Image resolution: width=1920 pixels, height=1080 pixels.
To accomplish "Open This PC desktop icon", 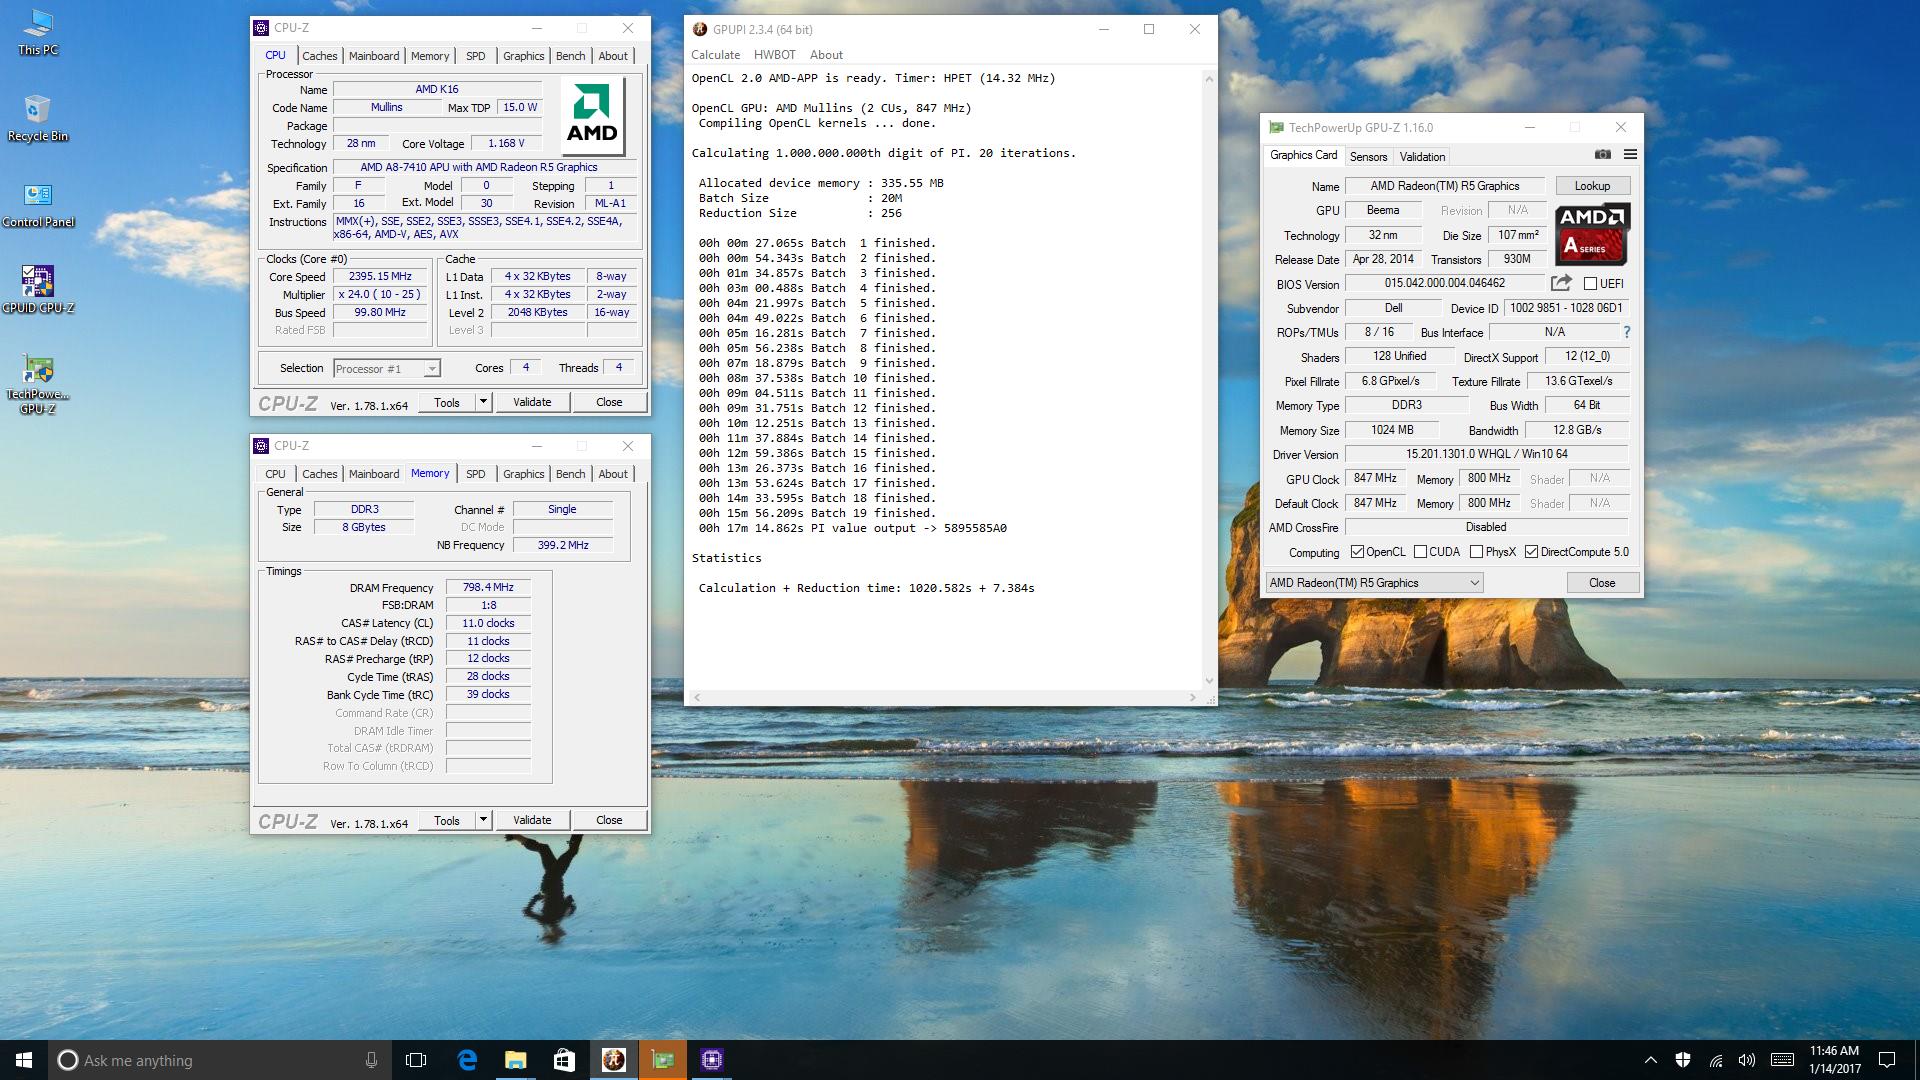I will point(38,32).
